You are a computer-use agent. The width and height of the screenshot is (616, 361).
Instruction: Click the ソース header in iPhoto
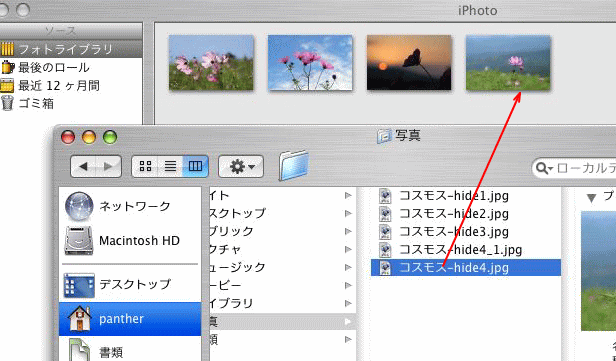click(71, 31)
